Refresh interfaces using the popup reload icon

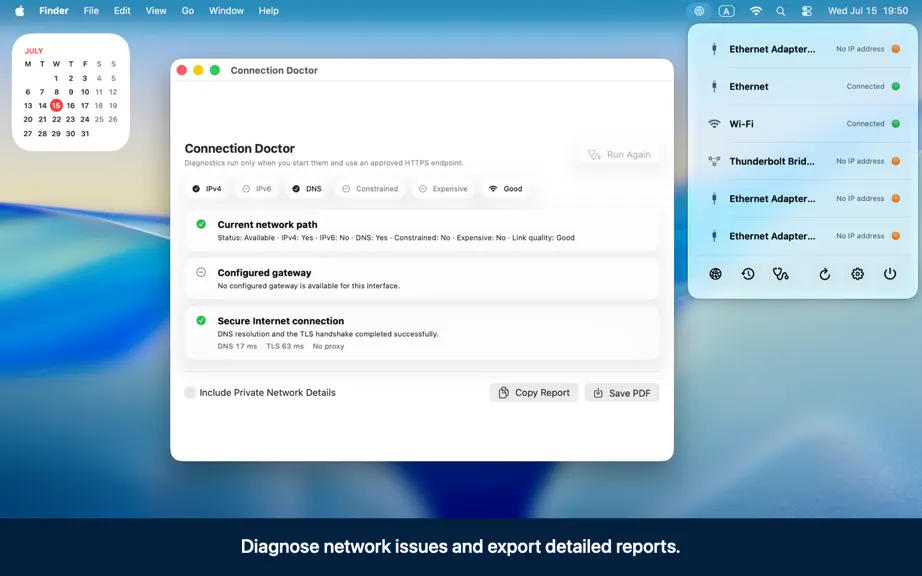(x=824, y=274)
